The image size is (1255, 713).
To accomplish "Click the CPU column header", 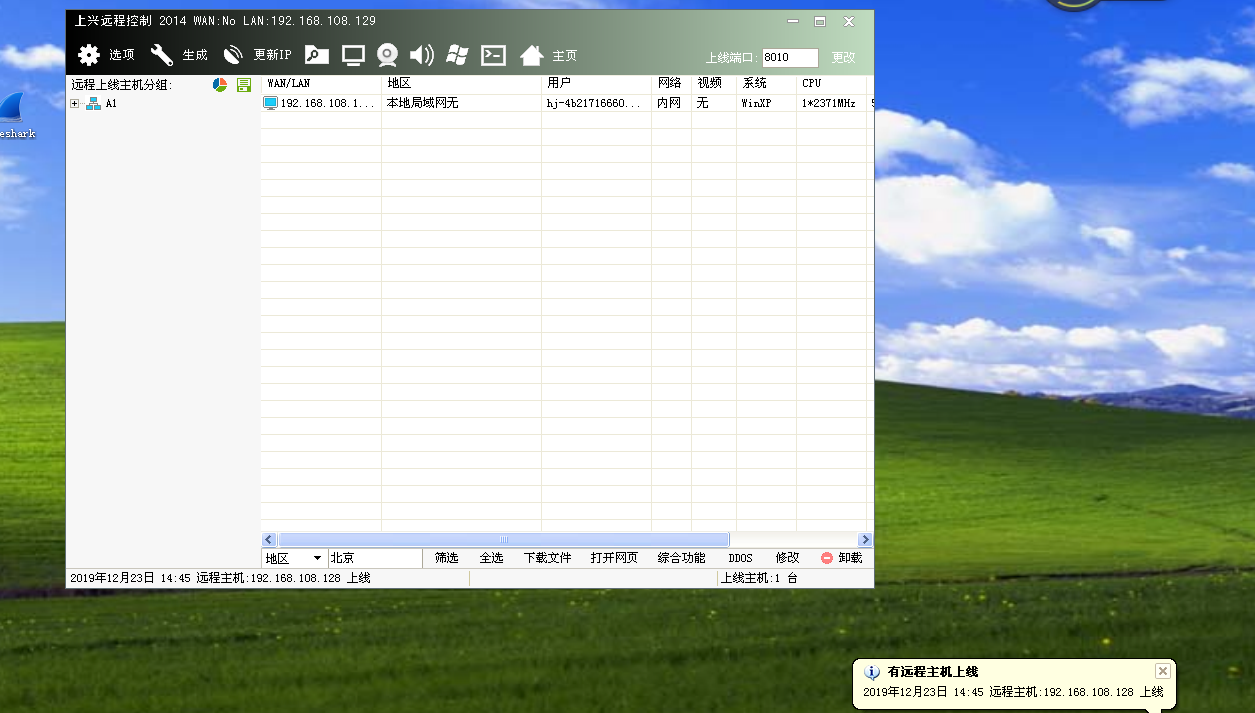I will 831,83.
